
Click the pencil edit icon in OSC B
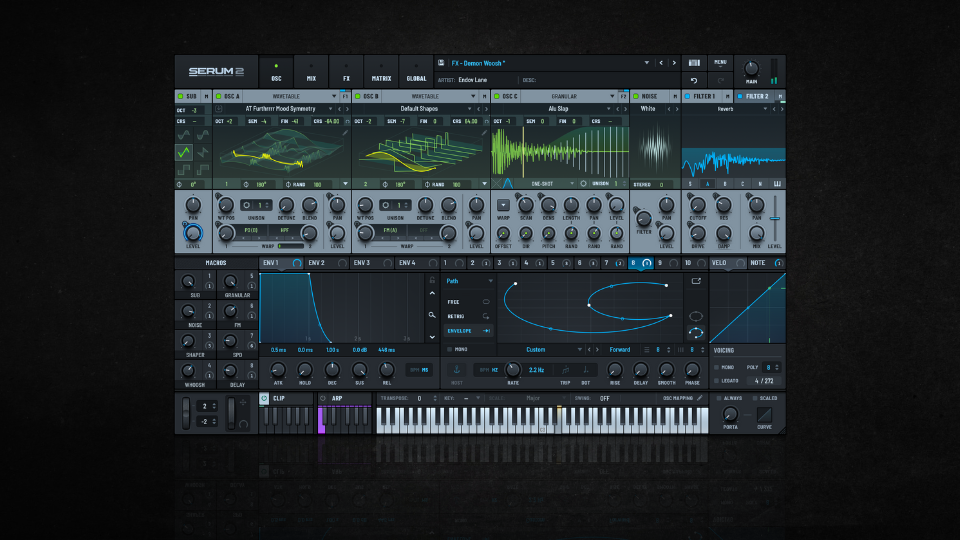[x=484, y=132]
